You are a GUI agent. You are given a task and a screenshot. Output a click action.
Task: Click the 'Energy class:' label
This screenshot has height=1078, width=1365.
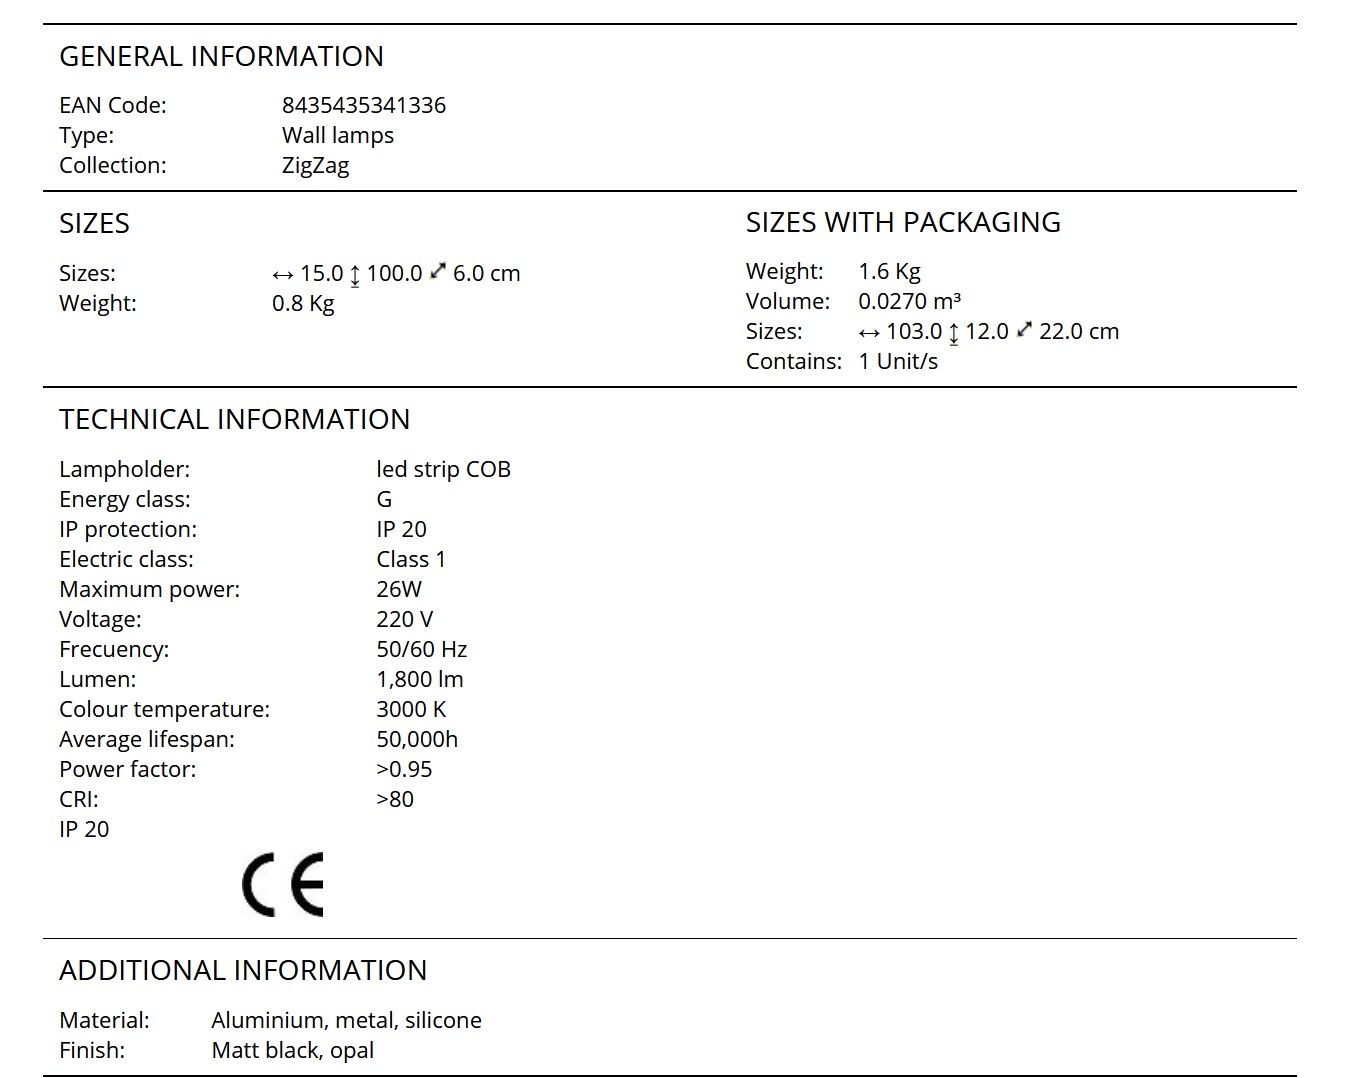point(125,499)
